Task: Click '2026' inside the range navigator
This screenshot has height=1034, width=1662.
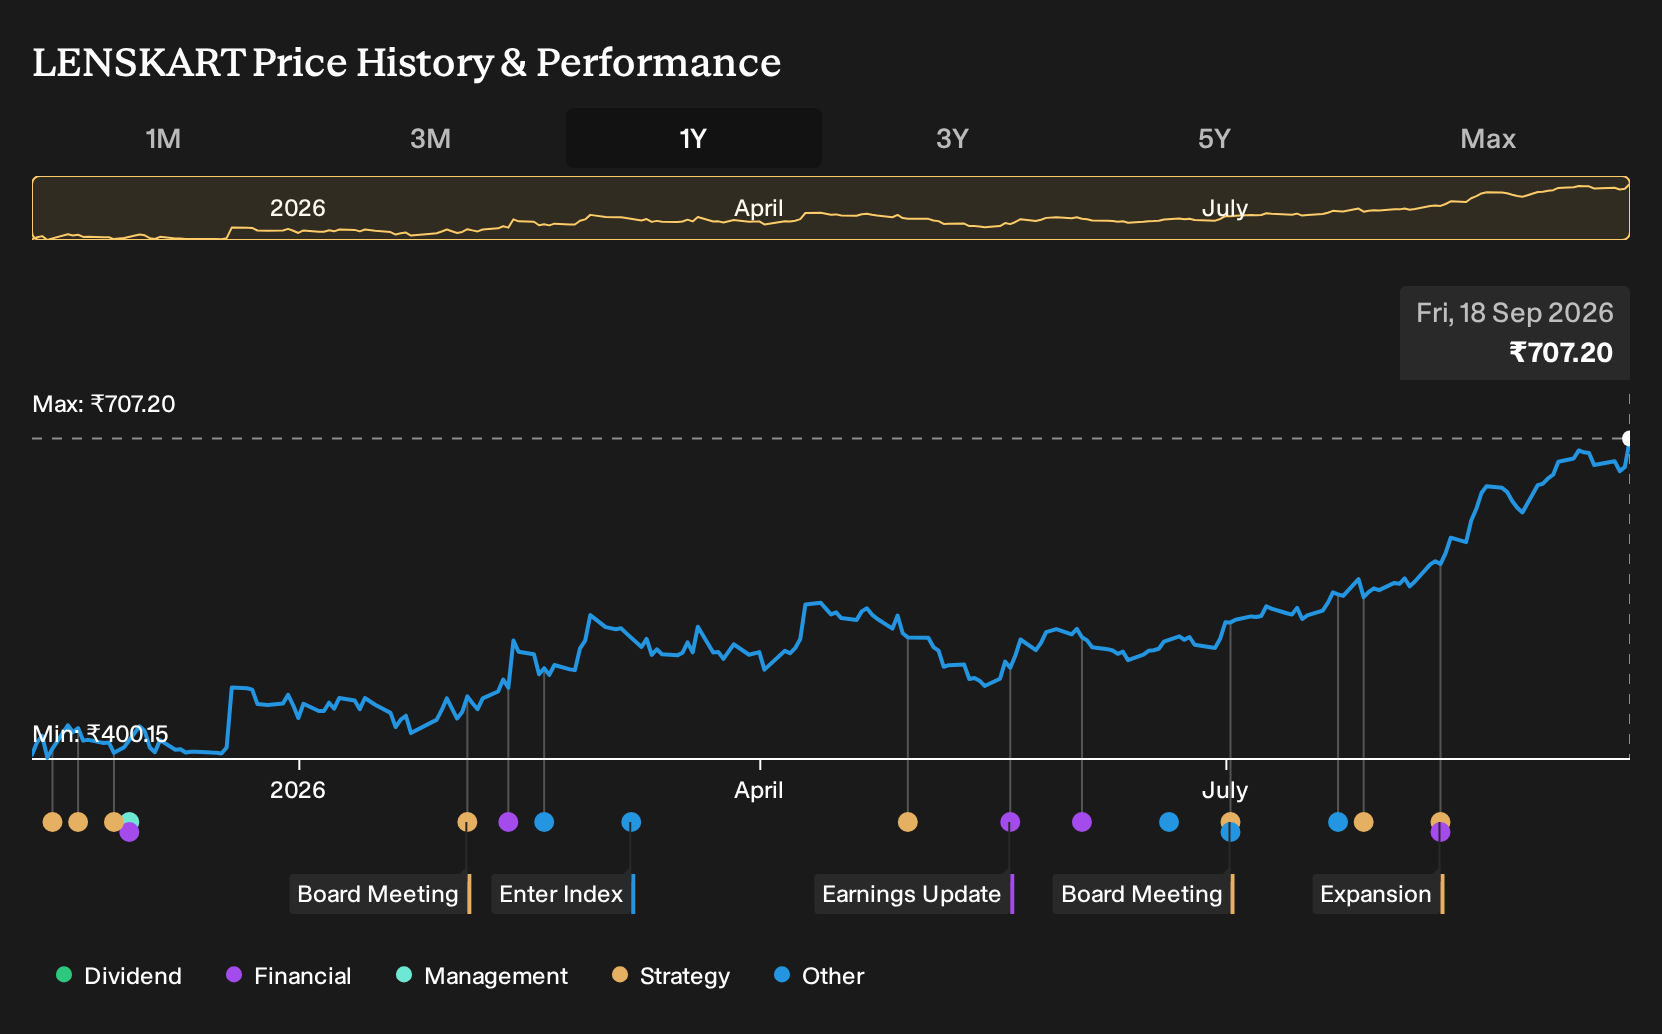Action: pos(298,208)
